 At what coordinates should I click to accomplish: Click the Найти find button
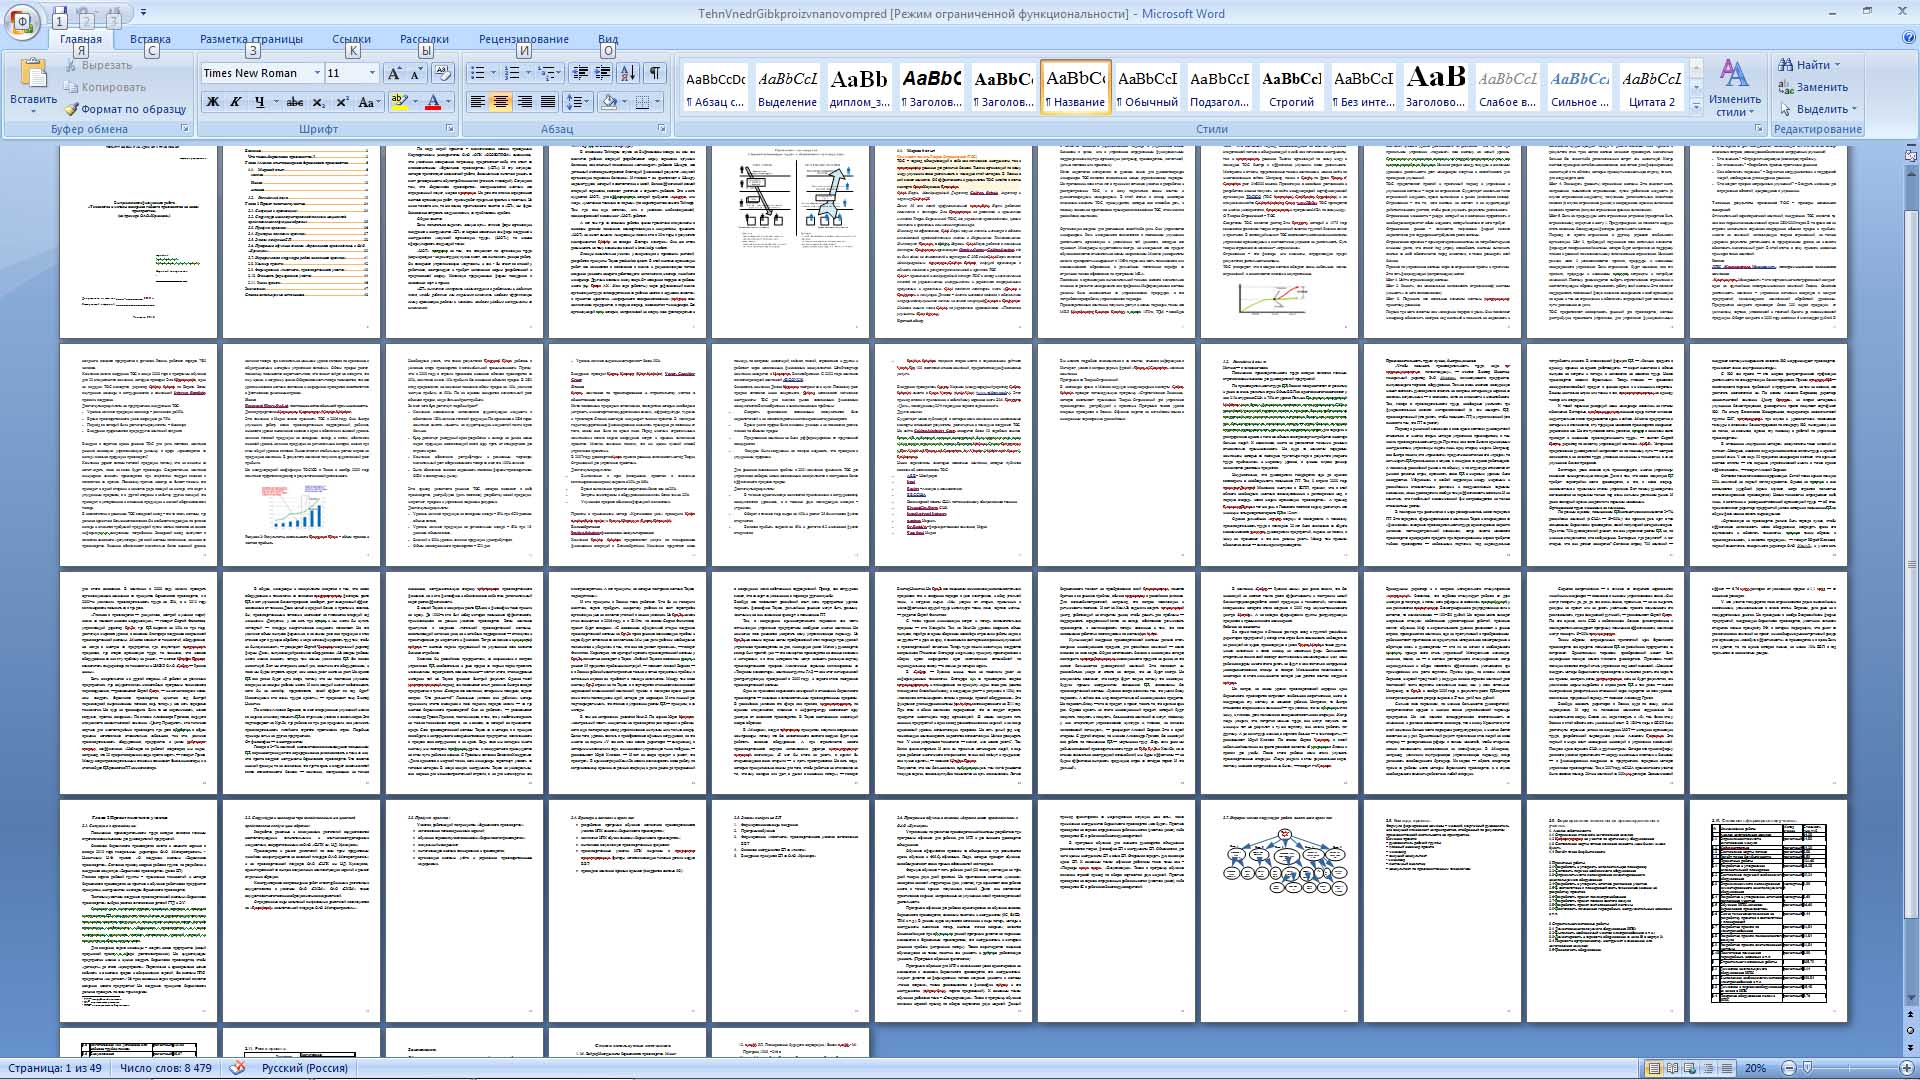click(x=1810, y=65)
